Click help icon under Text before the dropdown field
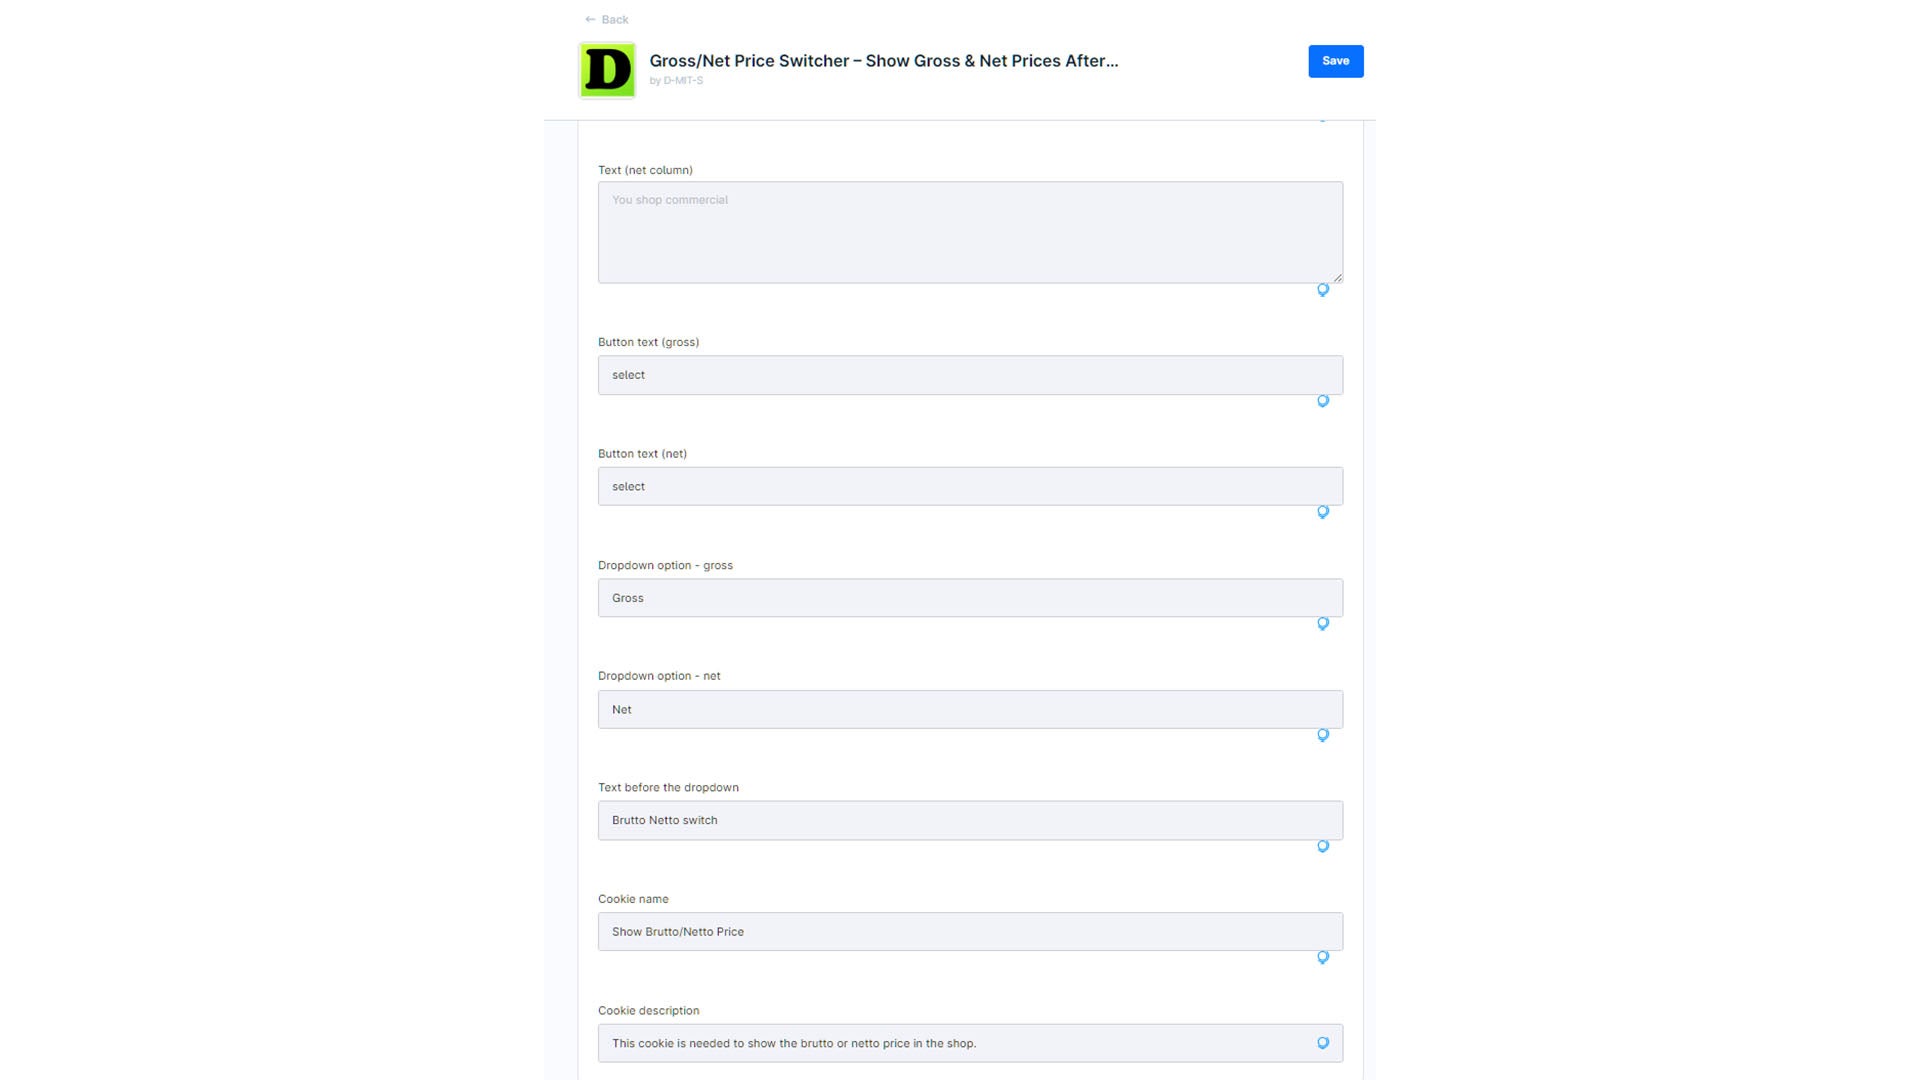 click(x=1322, y=847)
